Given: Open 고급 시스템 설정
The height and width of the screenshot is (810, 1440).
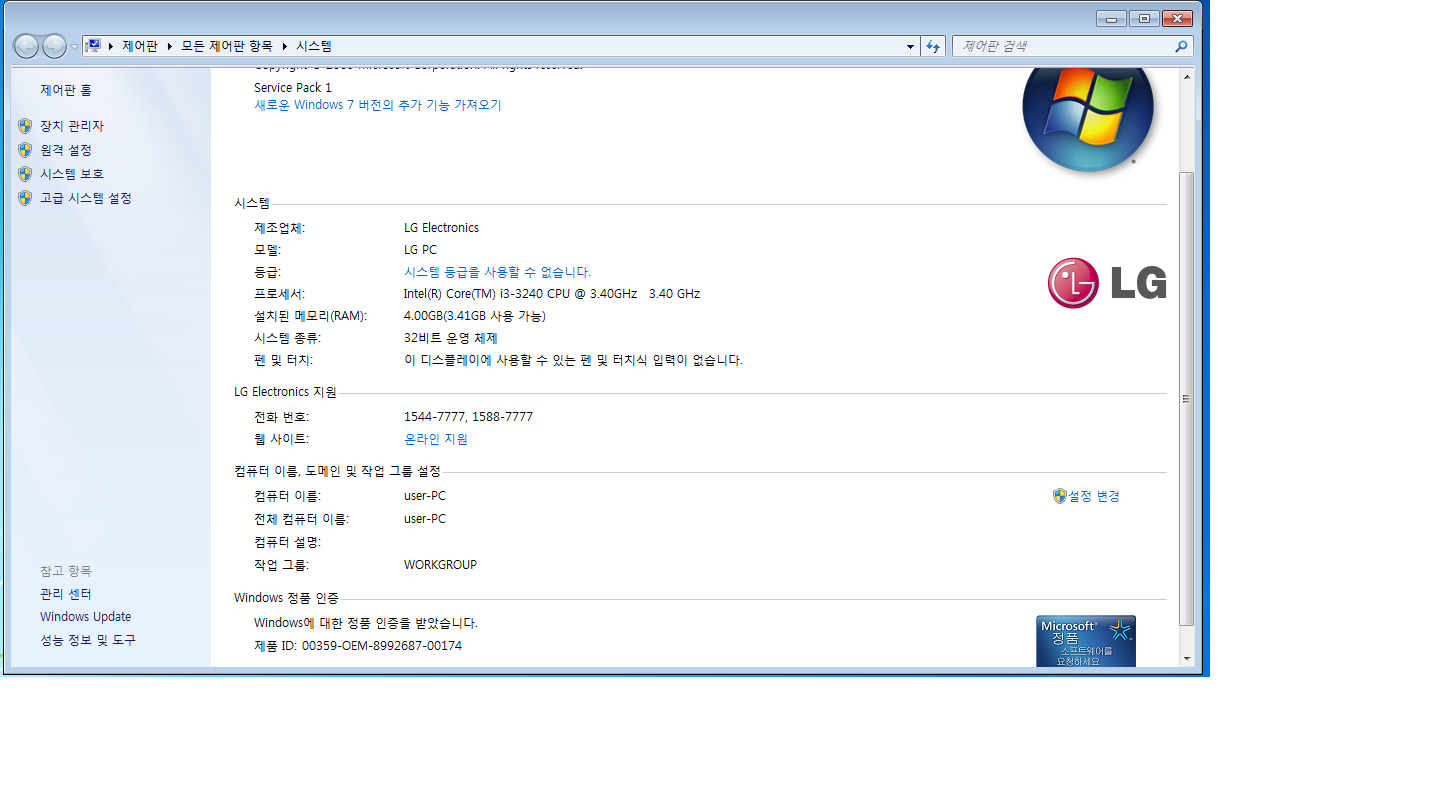Looking at the screenshot, I should click(x=86, y=198).
